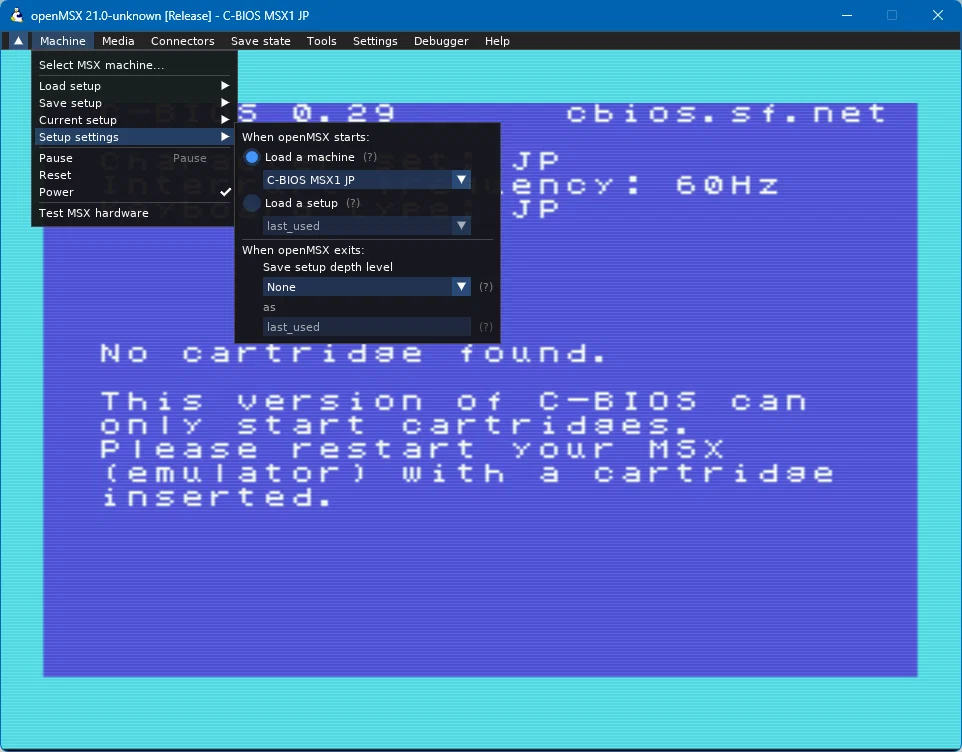
Task: Open the C-BIOS MSX1 JP machine dropdown
Action: coord(367,180)
